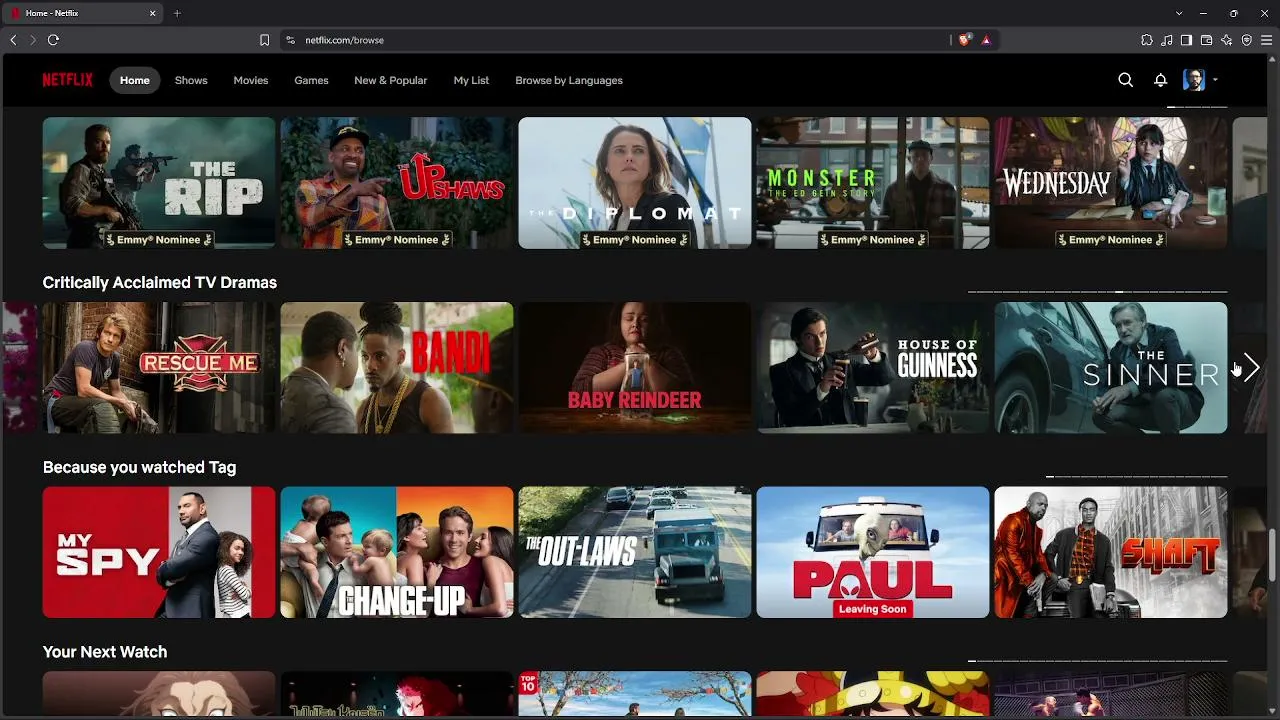Open My List page
The image size is (1280, 720).
(x=471, y=80)
